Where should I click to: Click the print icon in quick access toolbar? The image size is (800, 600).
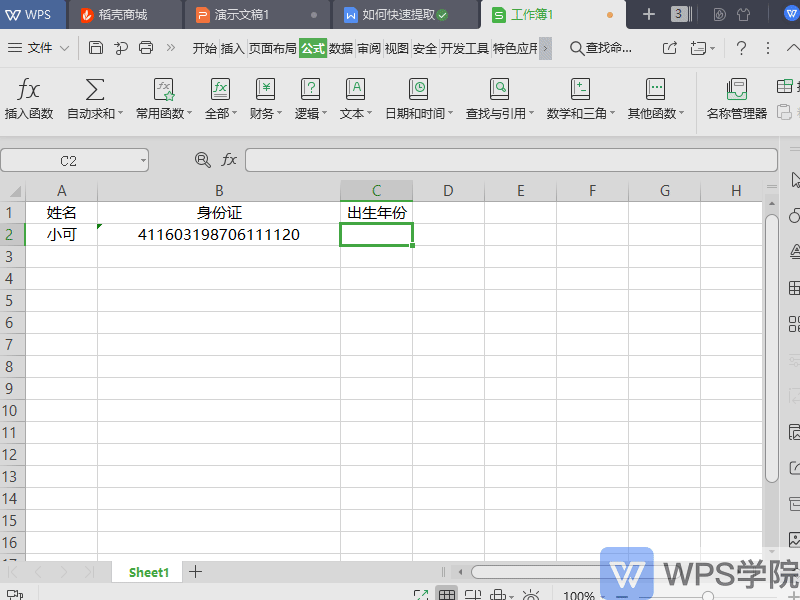[146, 48]
